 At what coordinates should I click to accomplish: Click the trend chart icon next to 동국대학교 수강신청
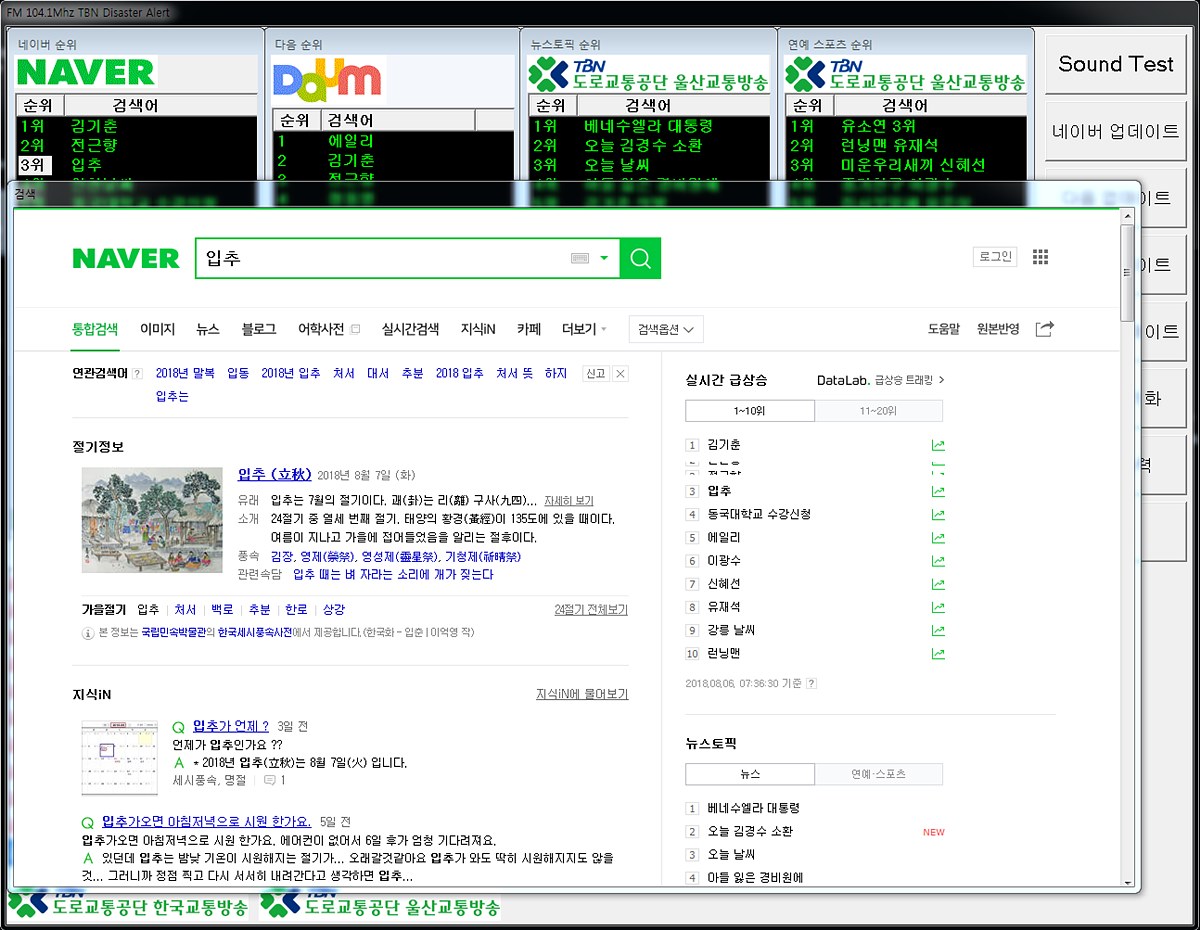(937, 515)
